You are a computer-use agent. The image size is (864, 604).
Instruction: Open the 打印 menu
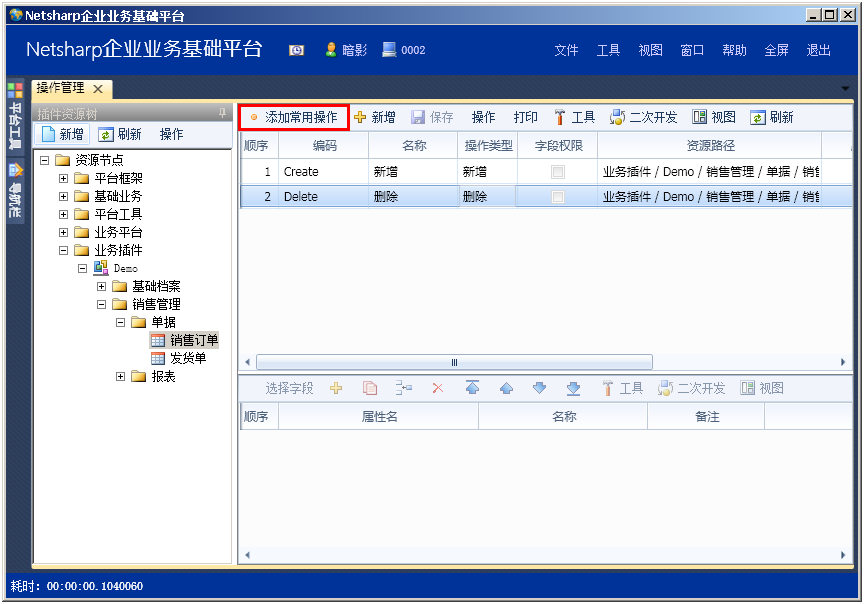point(525,117)
